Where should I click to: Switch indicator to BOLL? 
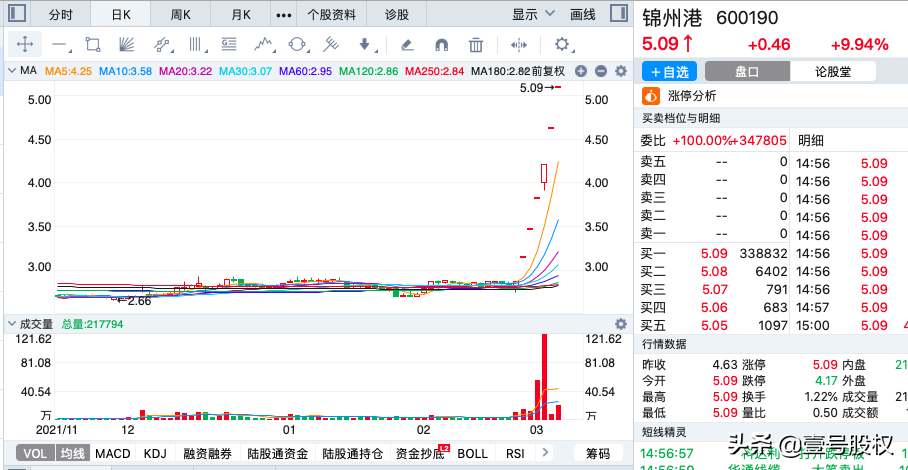(x=473, y=453)
